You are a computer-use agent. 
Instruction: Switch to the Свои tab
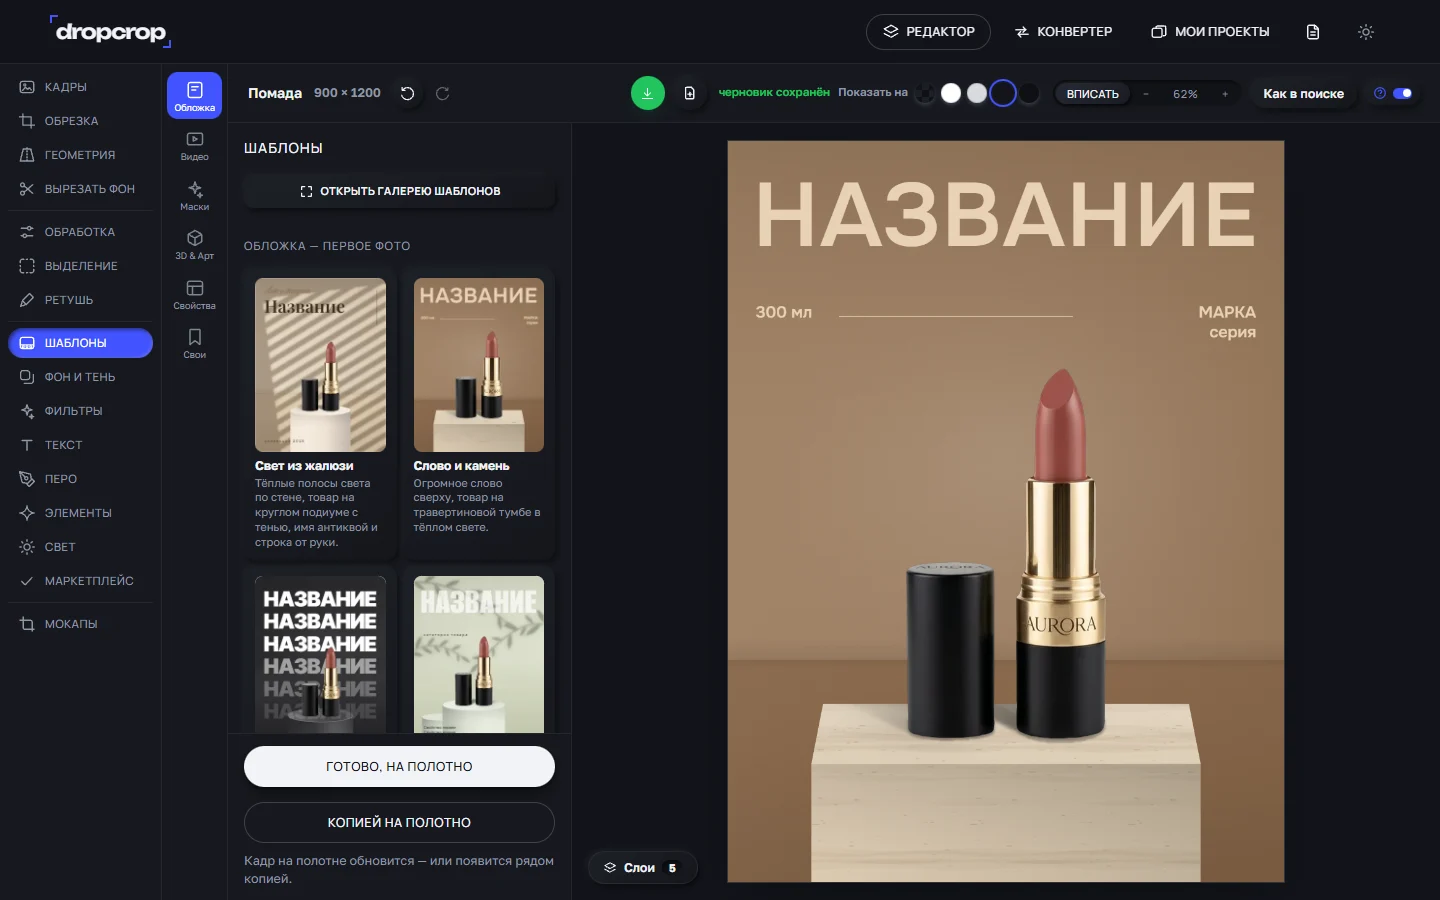[x=195, y=344]
